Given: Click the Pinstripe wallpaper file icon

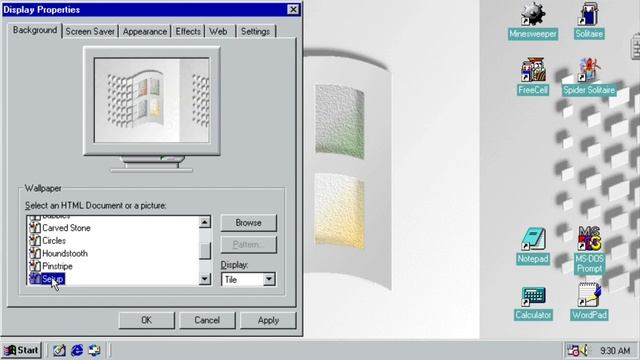Looking at the screenshot, I should 35,266.
